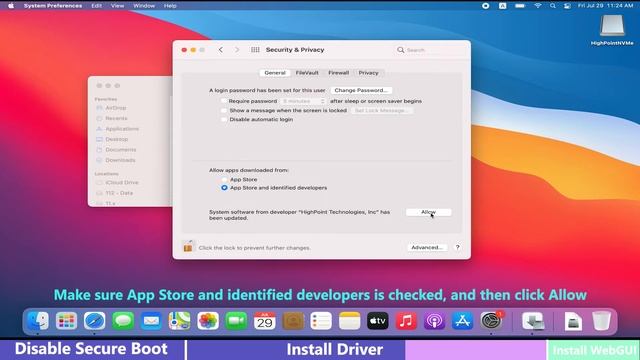Open App Store in dock
This screenshot has width=640, height=360.
click(462, 321)
